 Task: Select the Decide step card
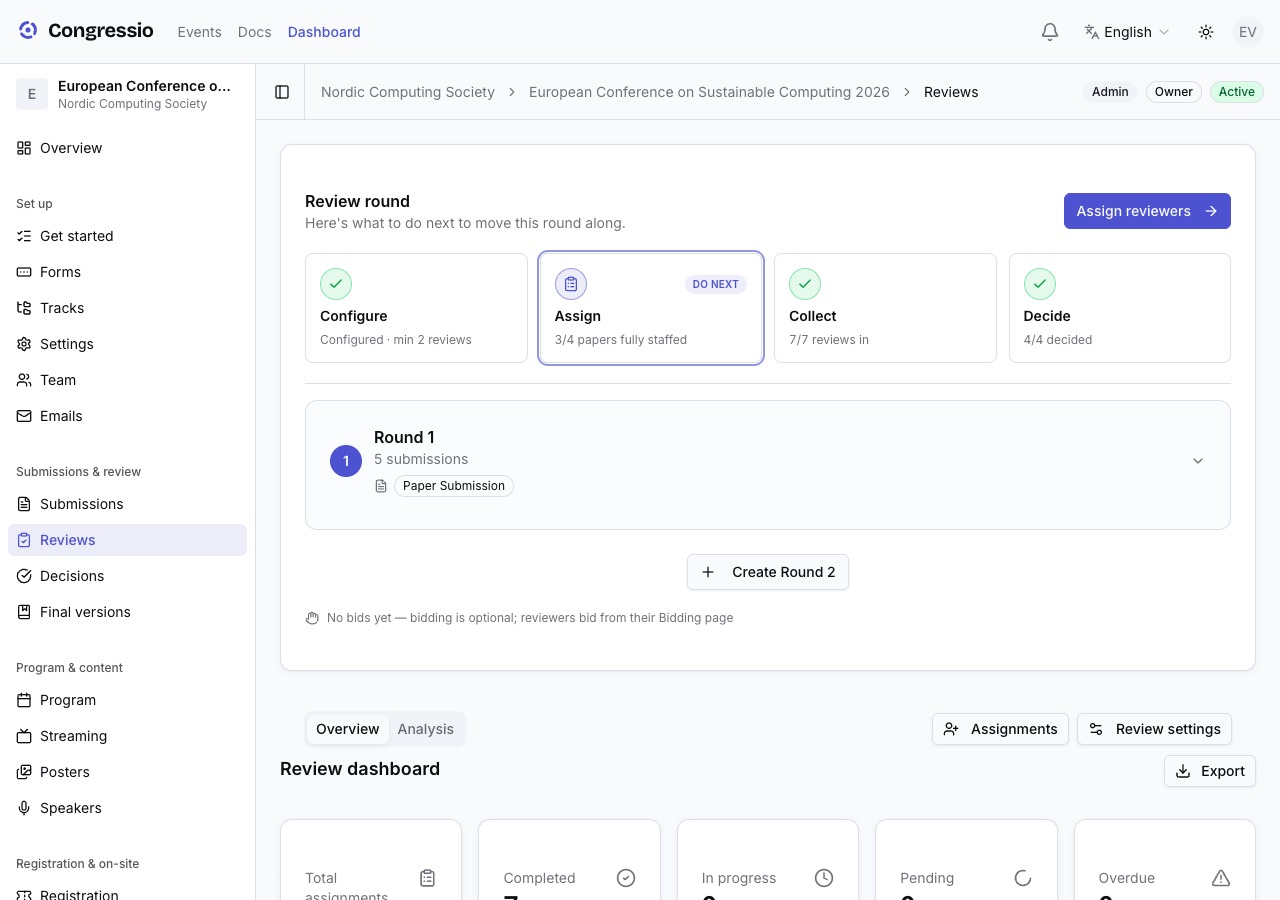point(1120,308)
